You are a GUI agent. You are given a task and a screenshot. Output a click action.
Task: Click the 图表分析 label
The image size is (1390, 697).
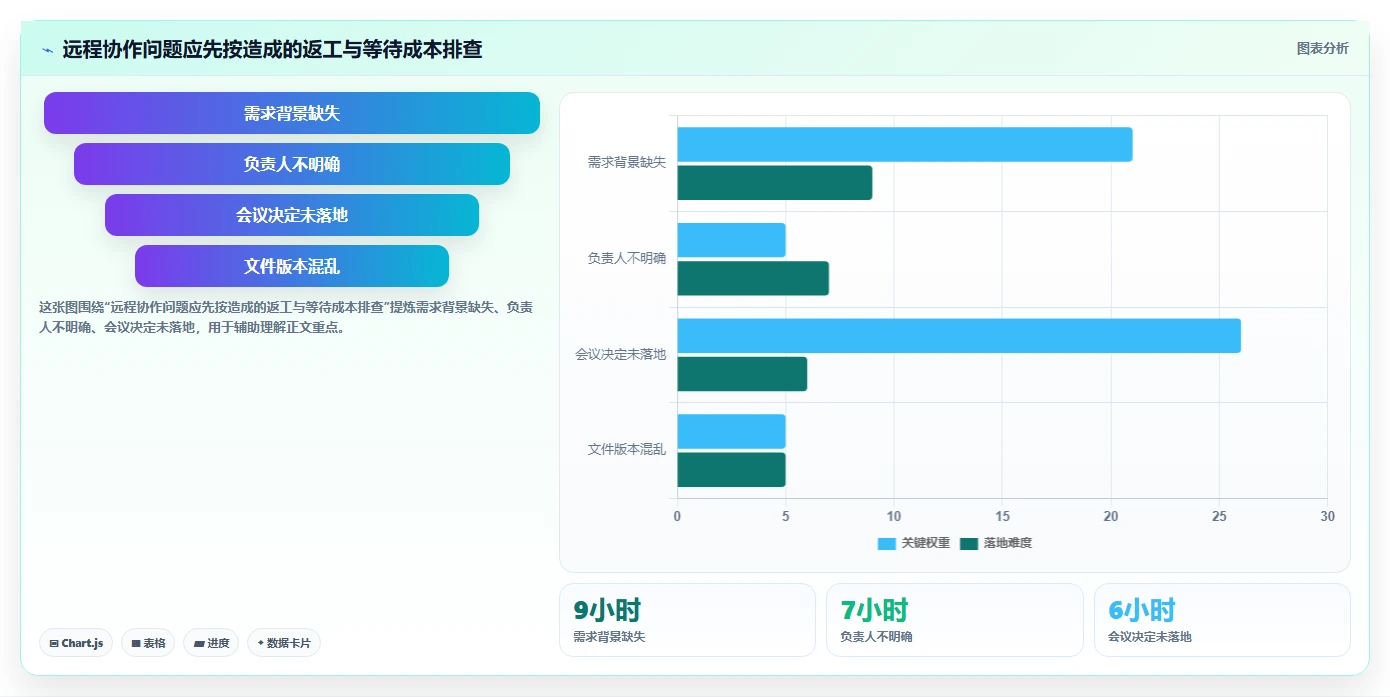[1322, 48]
